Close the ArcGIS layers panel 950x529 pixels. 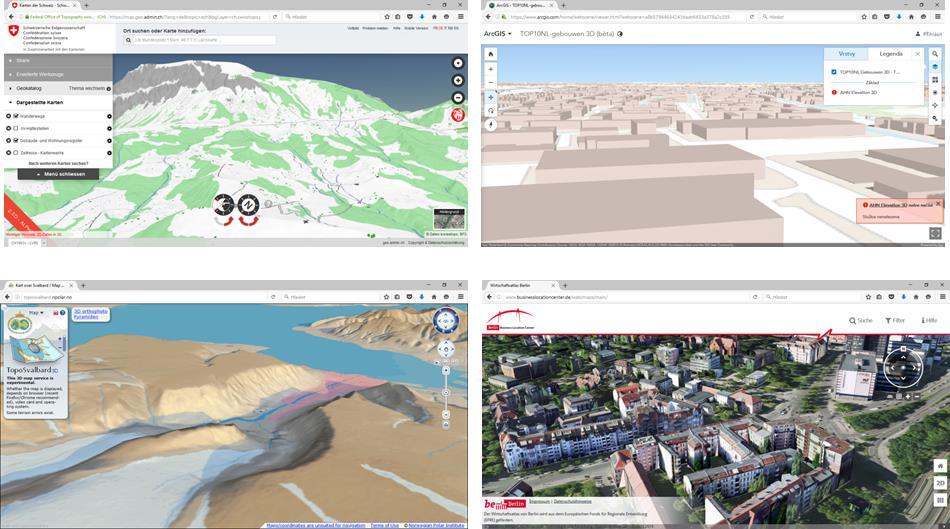tap(917, 54)
